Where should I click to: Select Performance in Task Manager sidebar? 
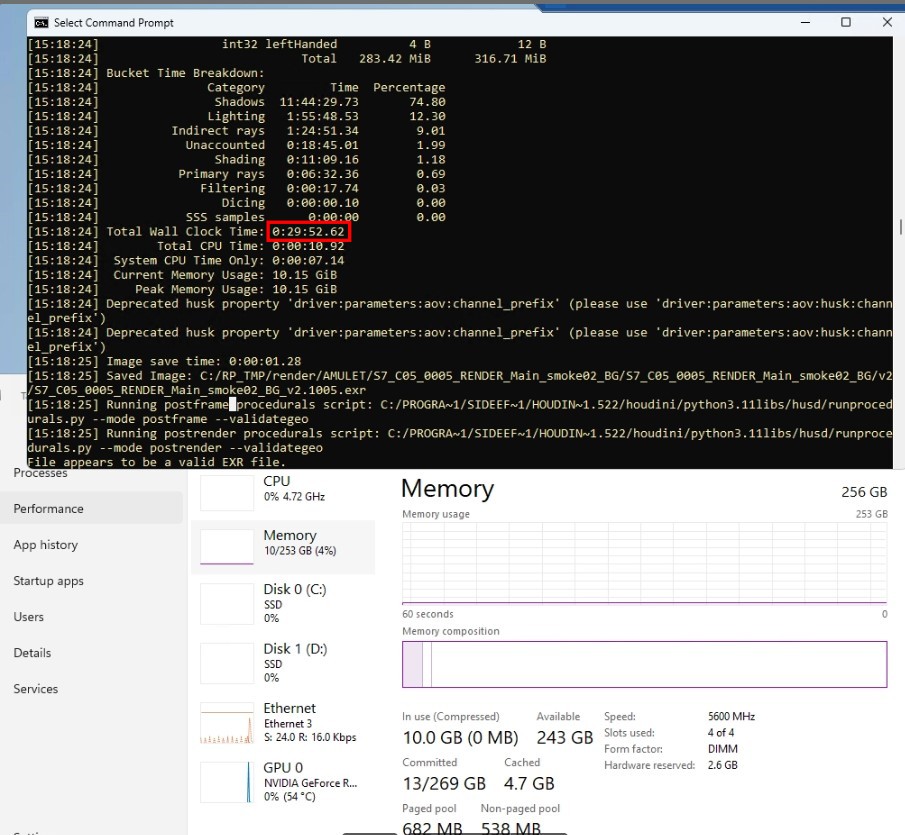click(48, 509)
